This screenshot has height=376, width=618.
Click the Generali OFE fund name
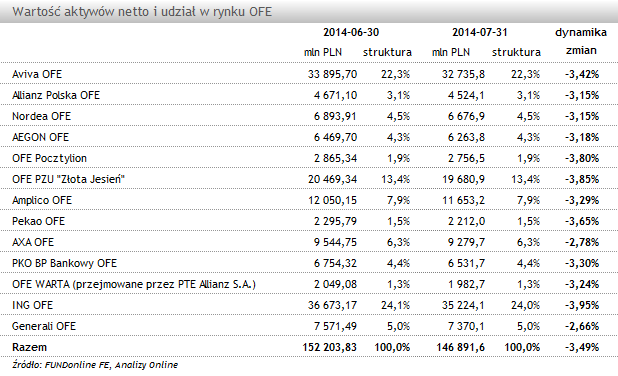coord(44,326)
